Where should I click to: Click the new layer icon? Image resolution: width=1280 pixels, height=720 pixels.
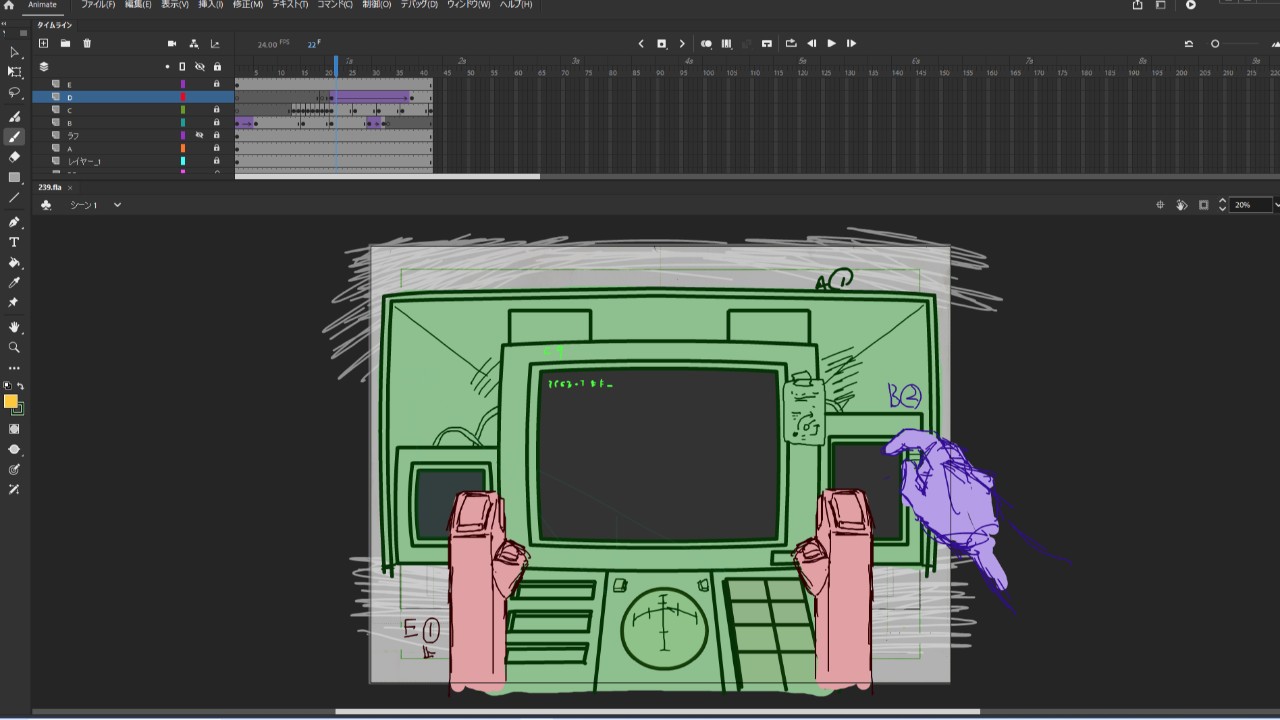pos(43,44)
